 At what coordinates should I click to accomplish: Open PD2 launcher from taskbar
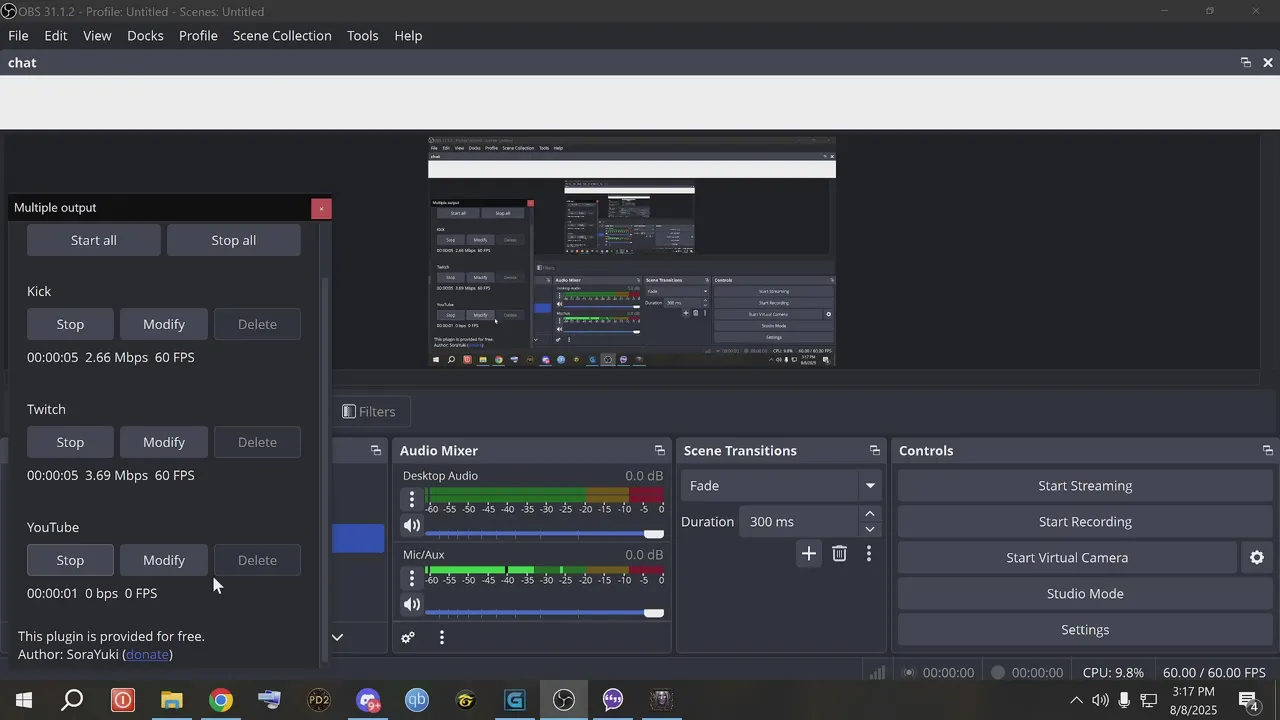(x=319, y=700)
